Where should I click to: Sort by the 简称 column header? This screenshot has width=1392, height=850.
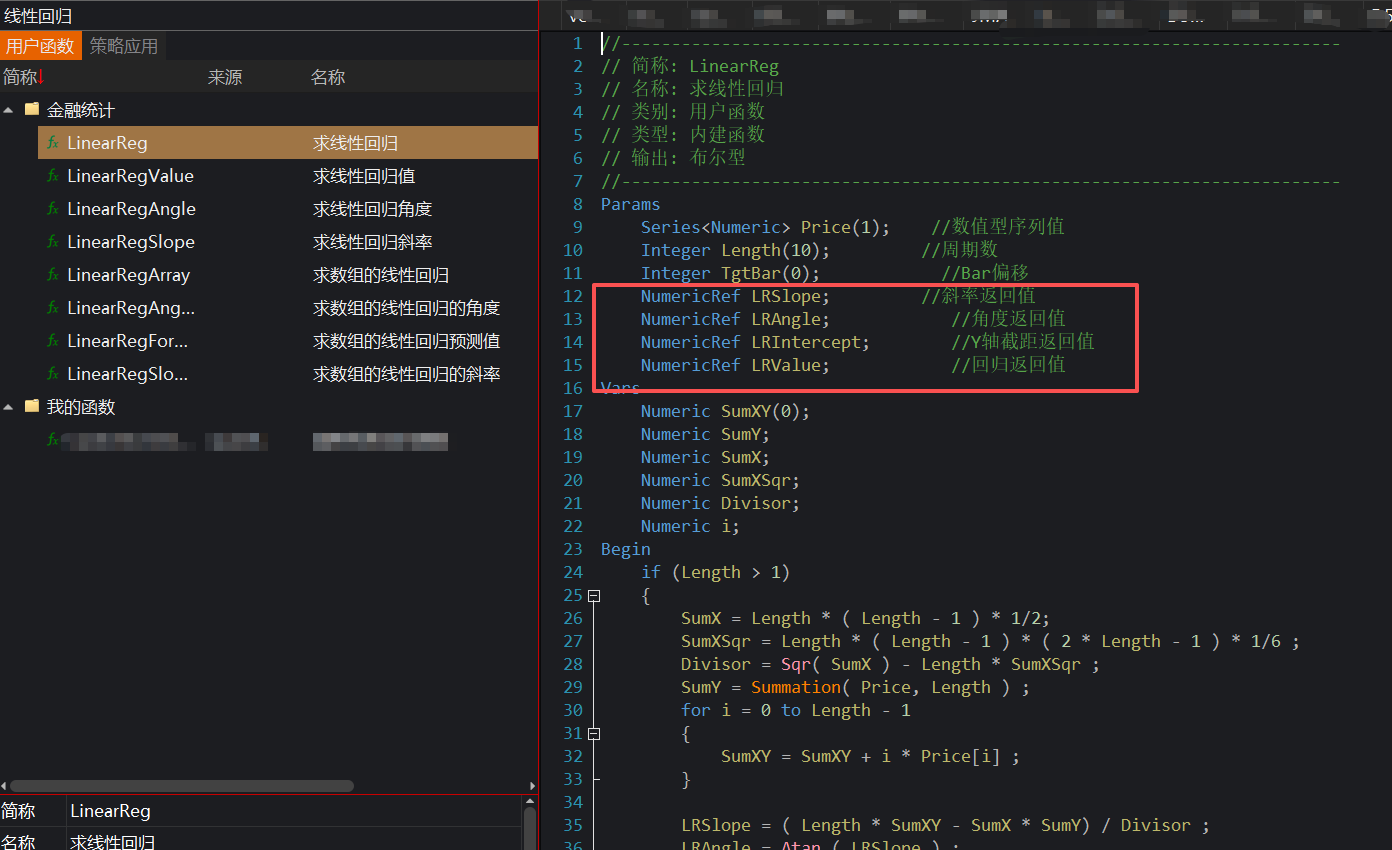20,77
